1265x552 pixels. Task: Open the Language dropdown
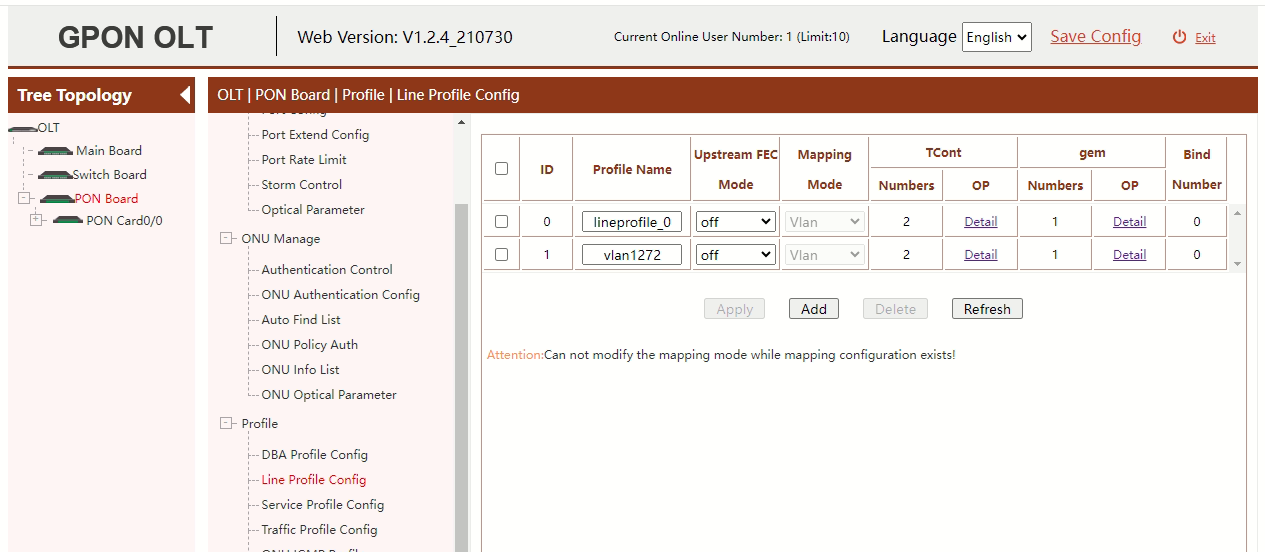coord(997,37)
